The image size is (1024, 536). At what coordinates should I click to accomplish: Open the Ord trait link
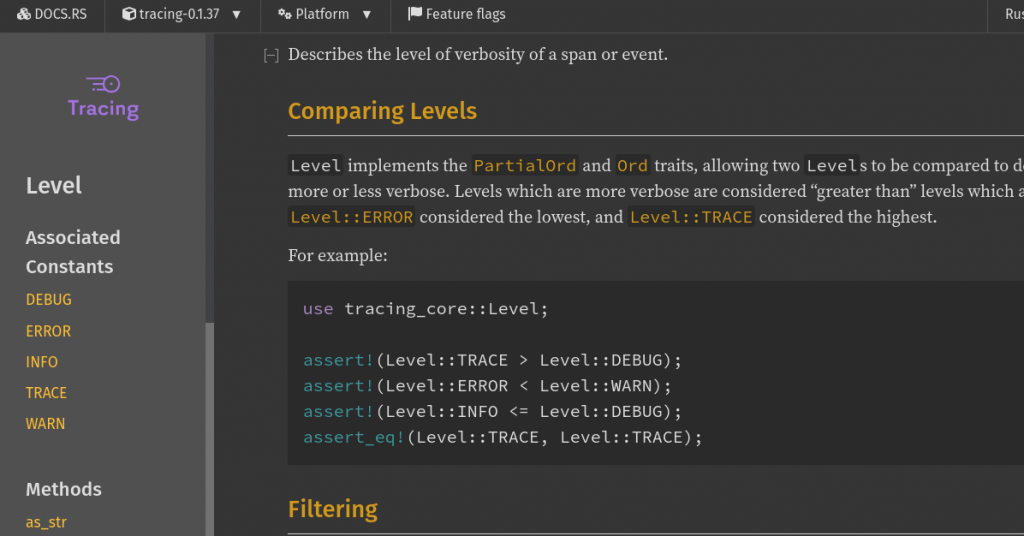point(632,166)
